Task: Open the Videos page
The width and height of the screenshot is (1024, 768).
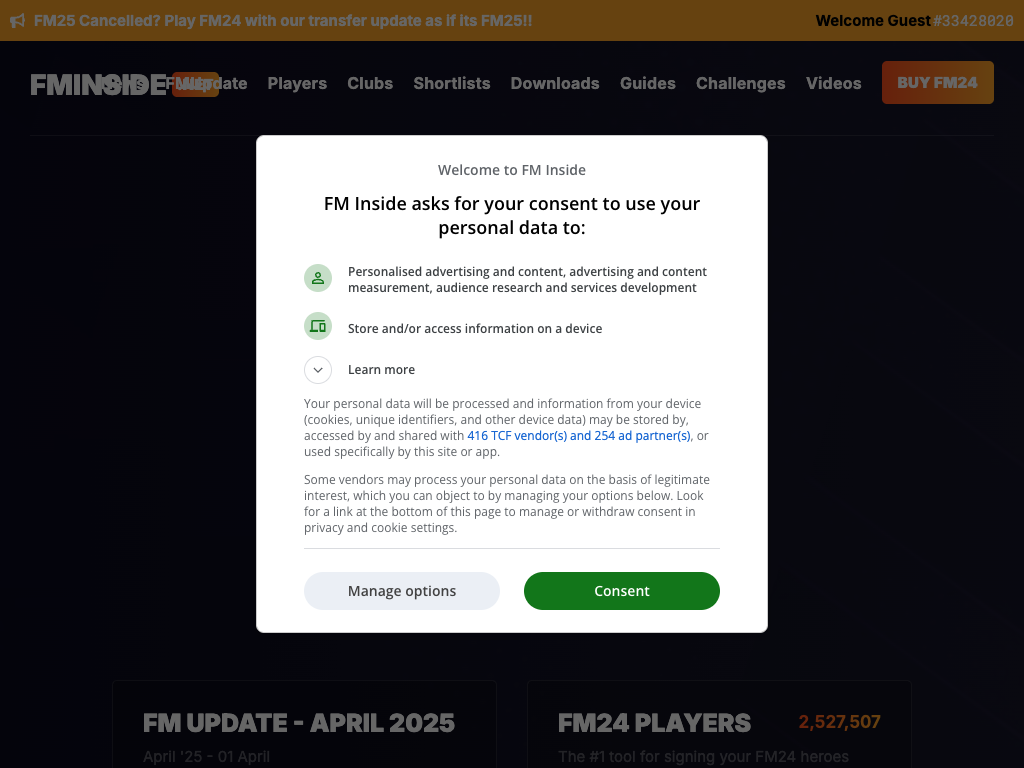Action: (834, 83)
